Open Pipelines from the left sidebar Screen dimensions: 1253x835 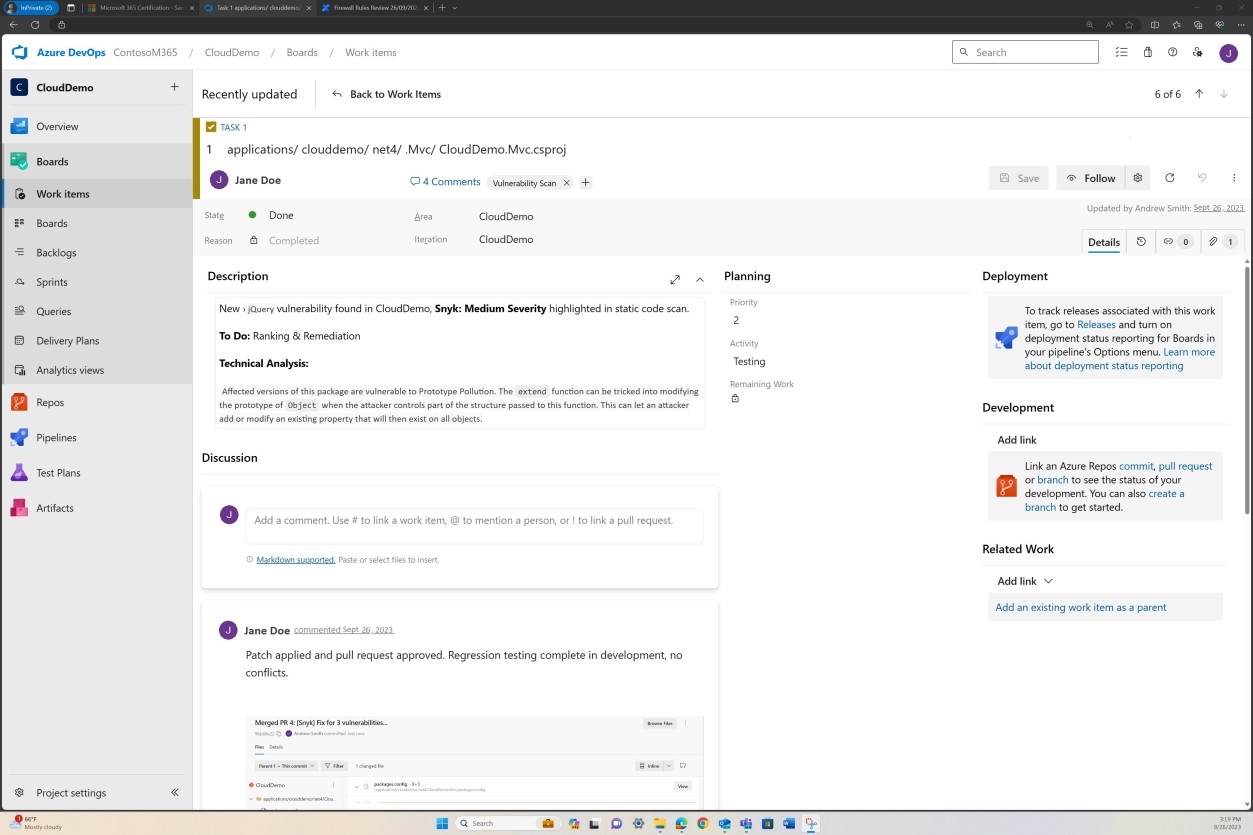pos(57,437)
